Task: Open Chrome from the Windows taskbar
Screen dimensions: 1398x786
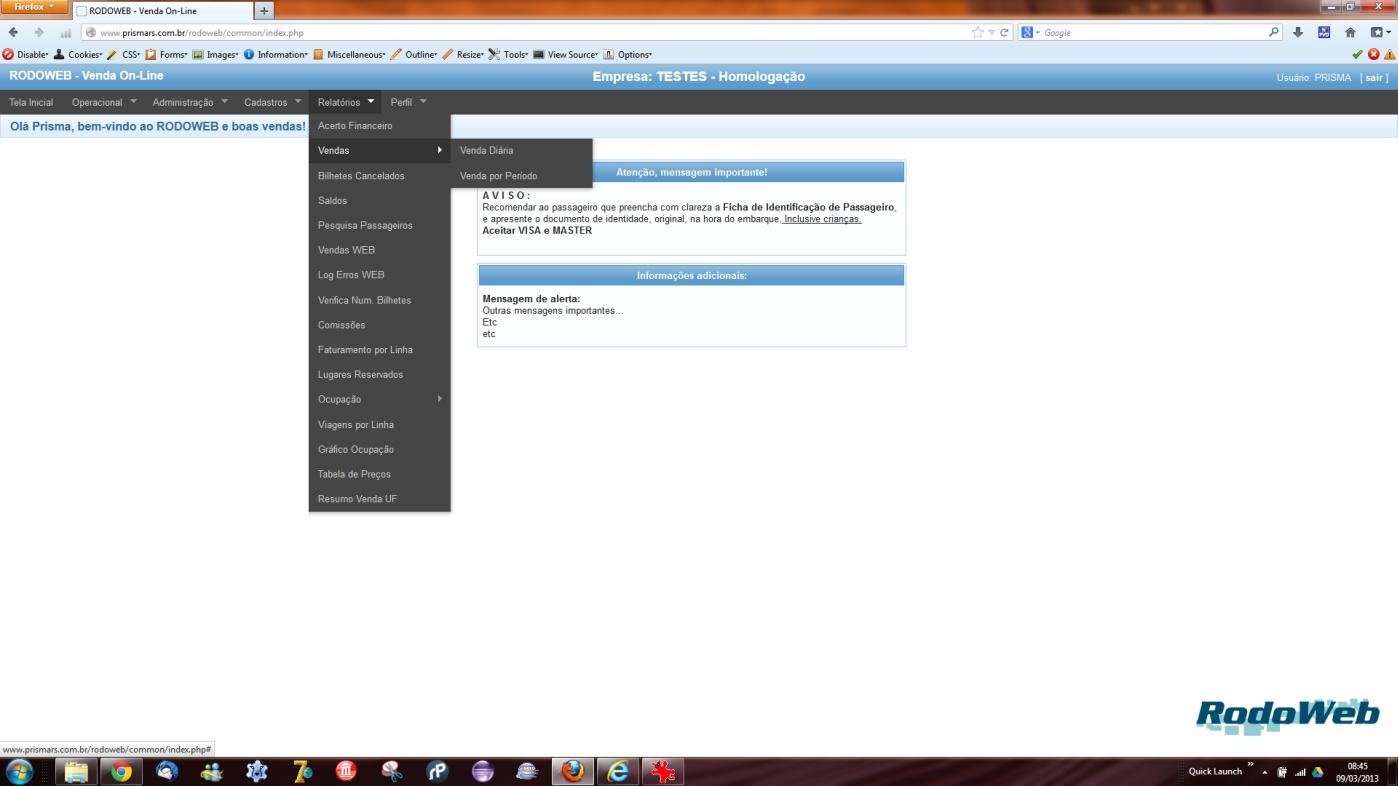Action: click(x=122, y=771)
